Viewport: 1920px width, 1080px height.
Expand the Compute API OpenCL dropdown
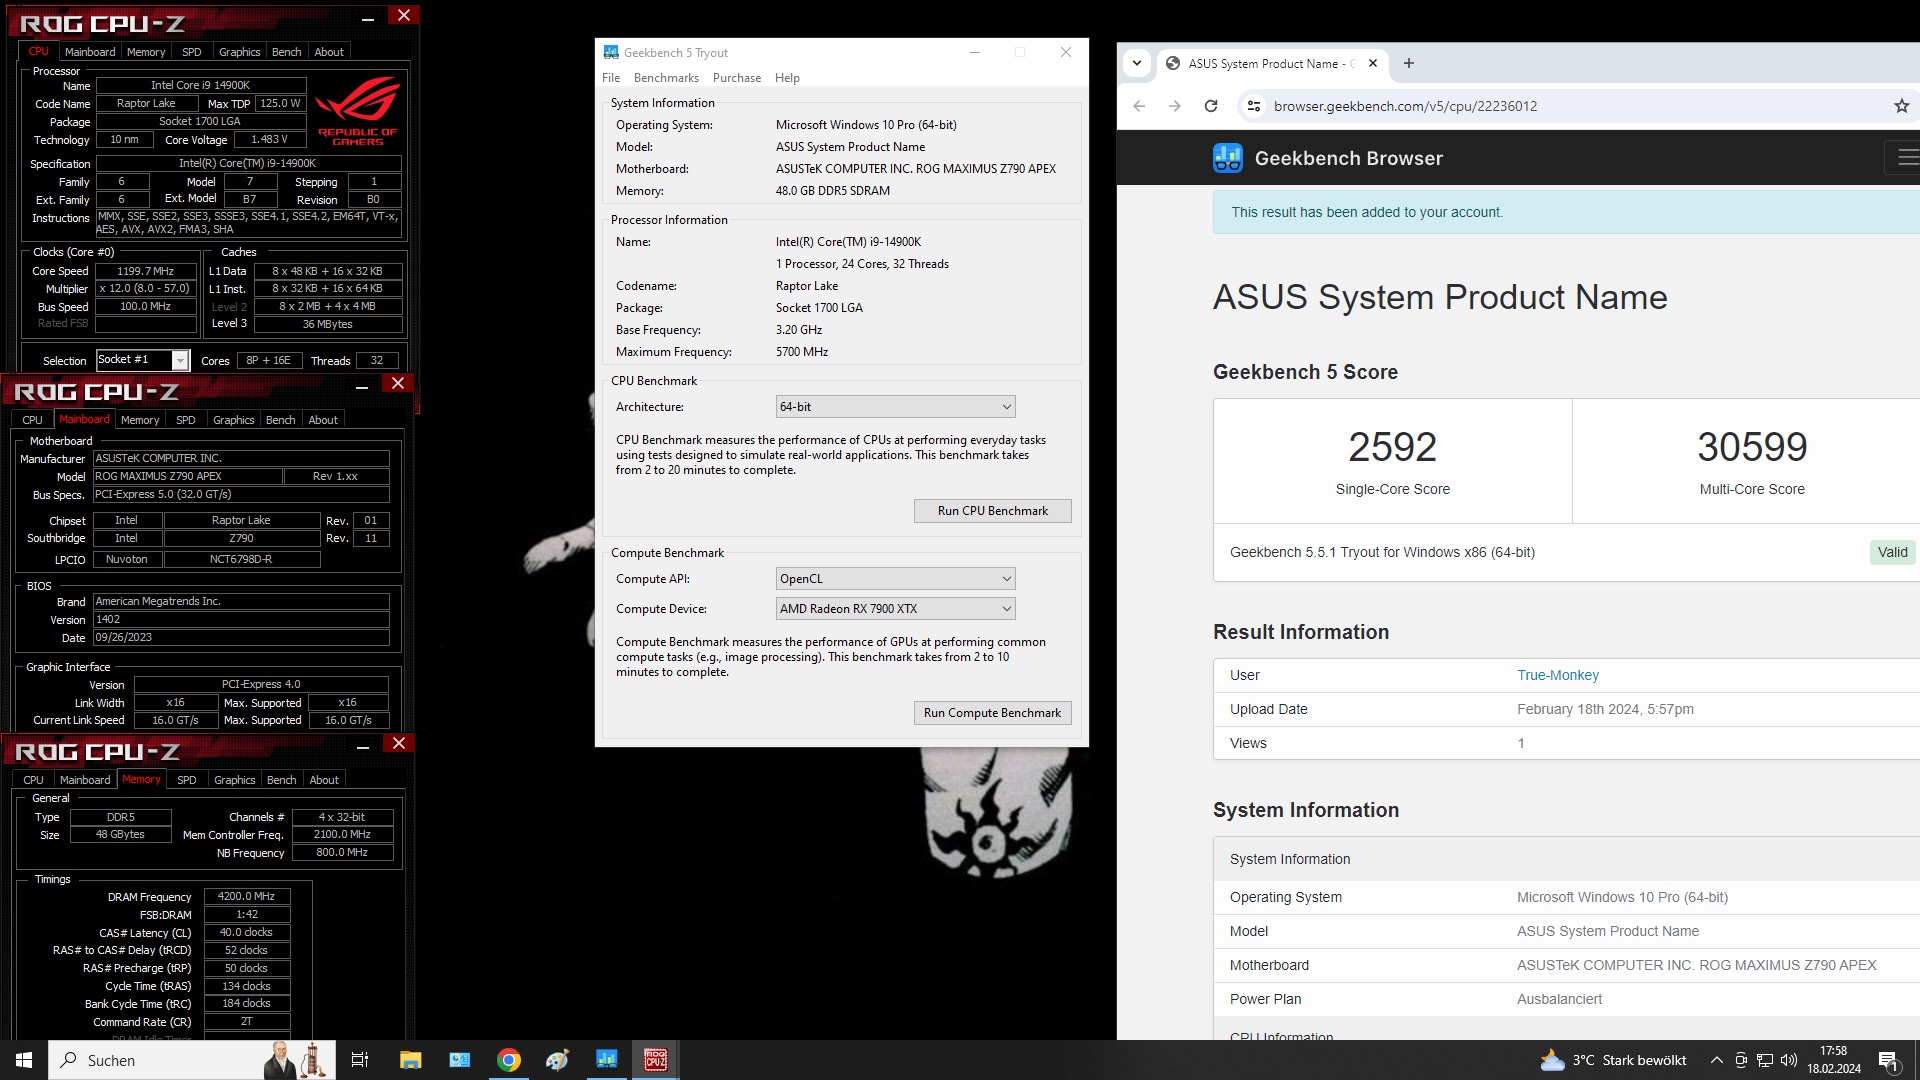896,579
